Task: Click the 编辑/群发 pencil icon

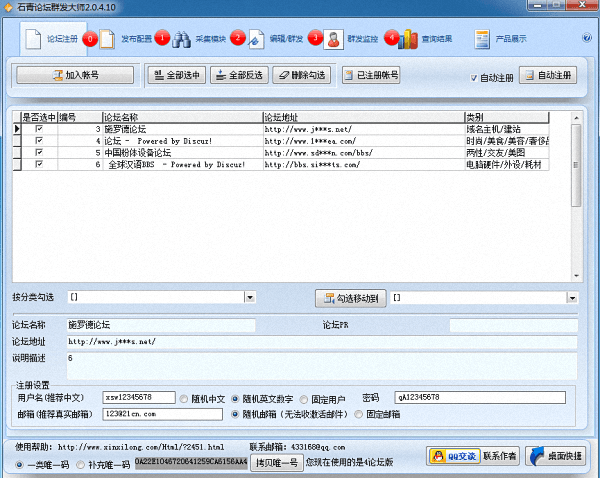Action: tap(255, 39)
